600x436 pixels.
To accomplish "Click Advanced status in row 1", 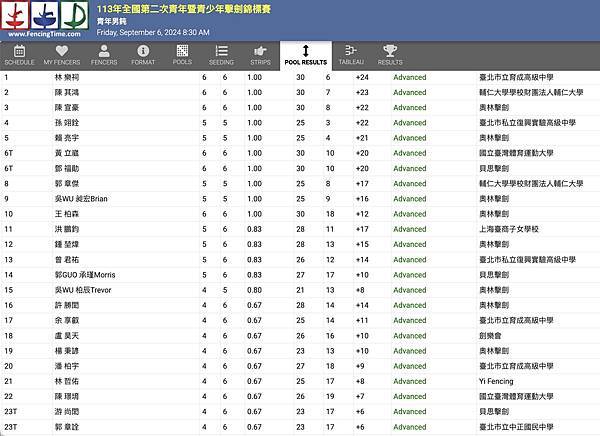I will click(x=410, y=77).
